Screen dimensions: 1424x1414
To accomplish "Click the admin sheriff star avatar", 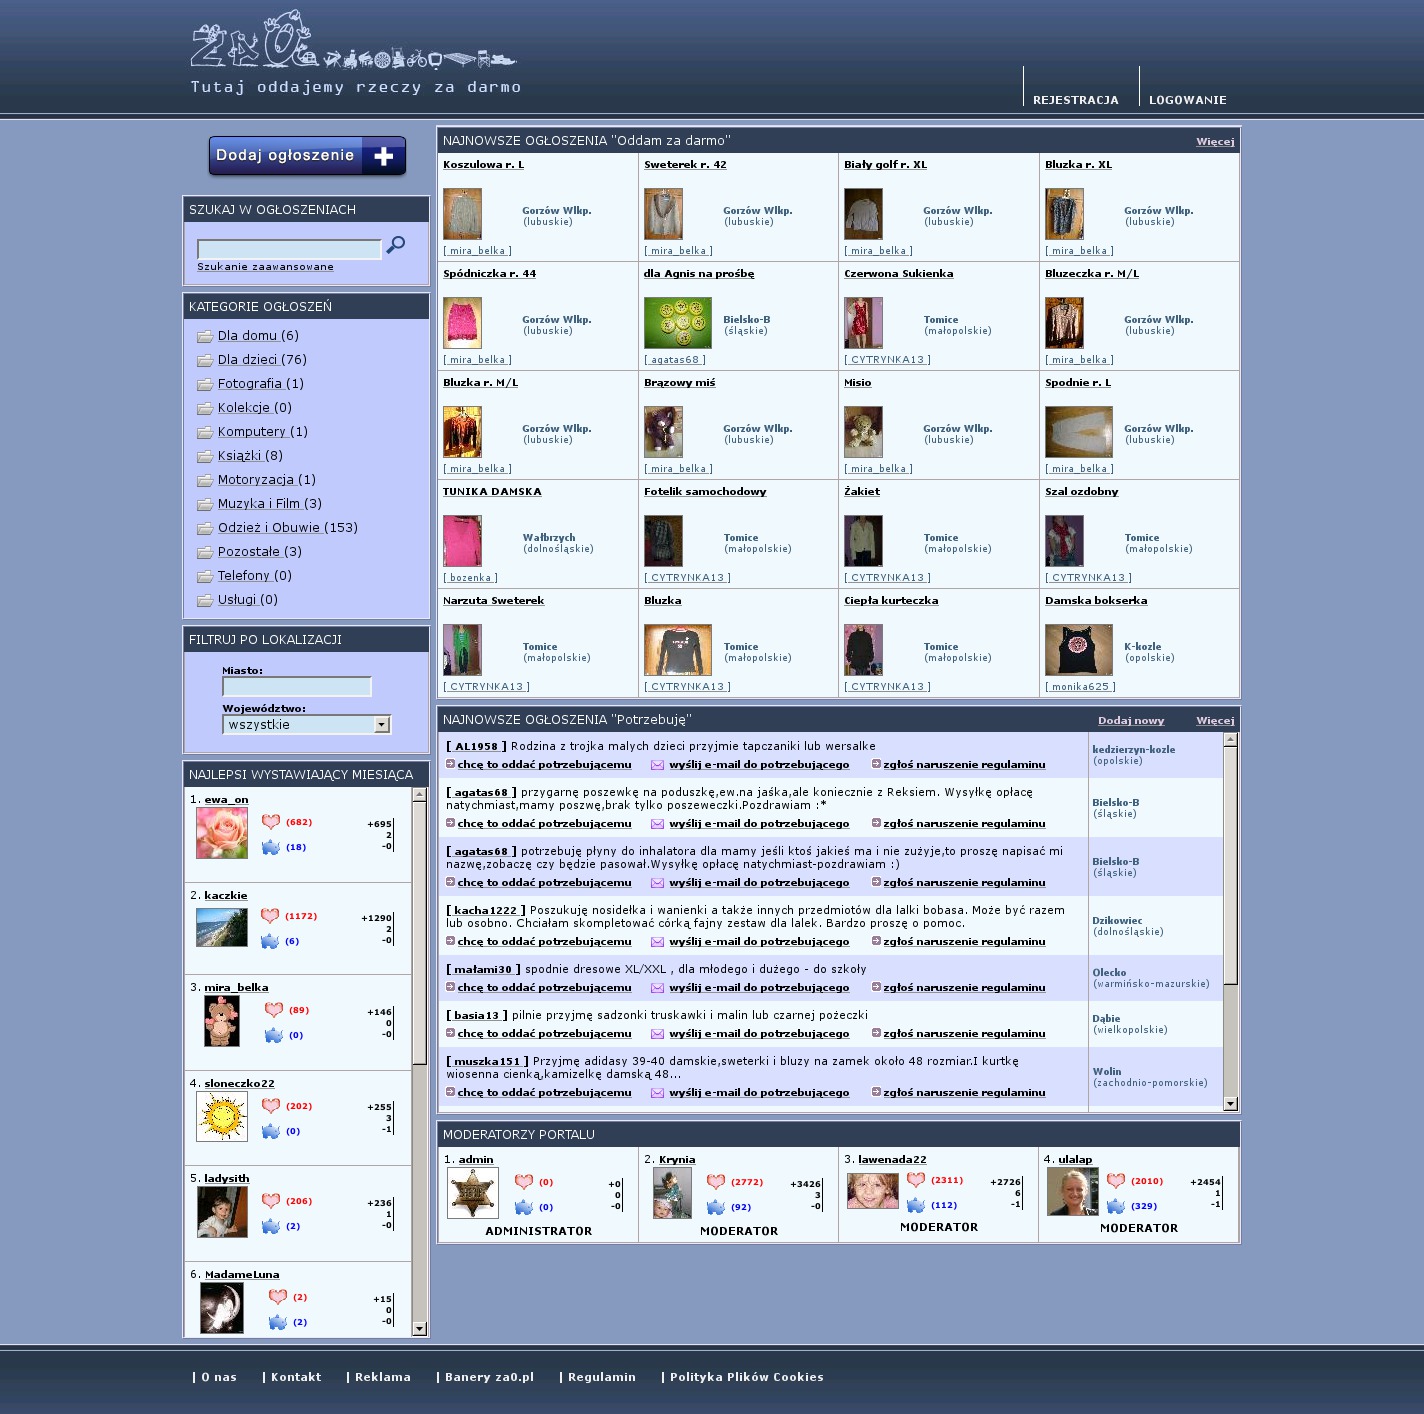I will 472,1192.
